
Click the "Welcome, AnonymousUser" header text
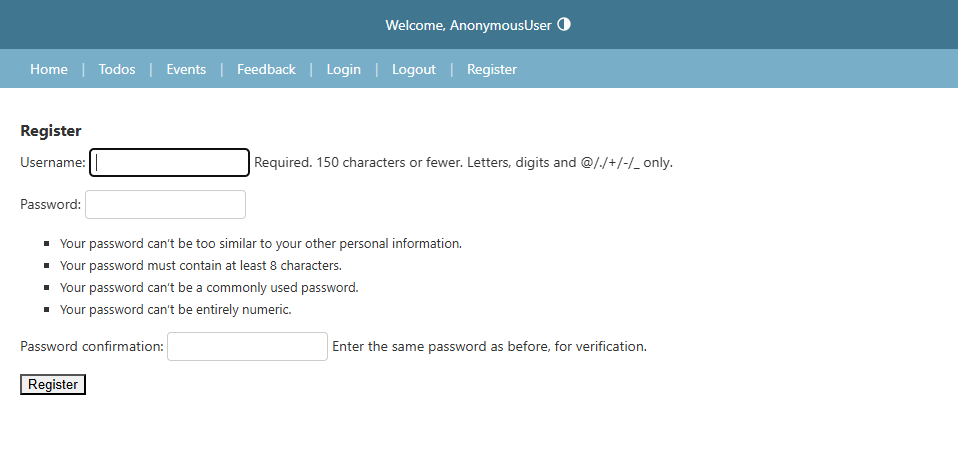click(469, 25)
